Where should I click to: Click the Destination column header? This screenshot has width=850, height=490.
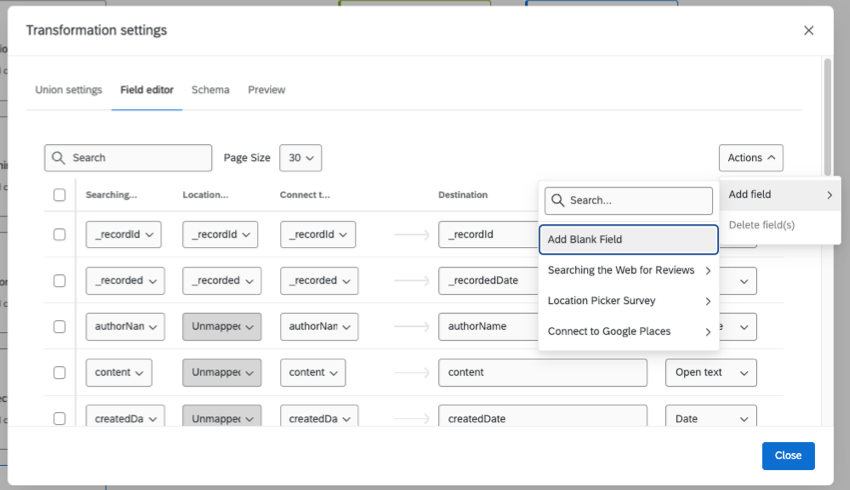pyautogui.click(x=463, y=195)
